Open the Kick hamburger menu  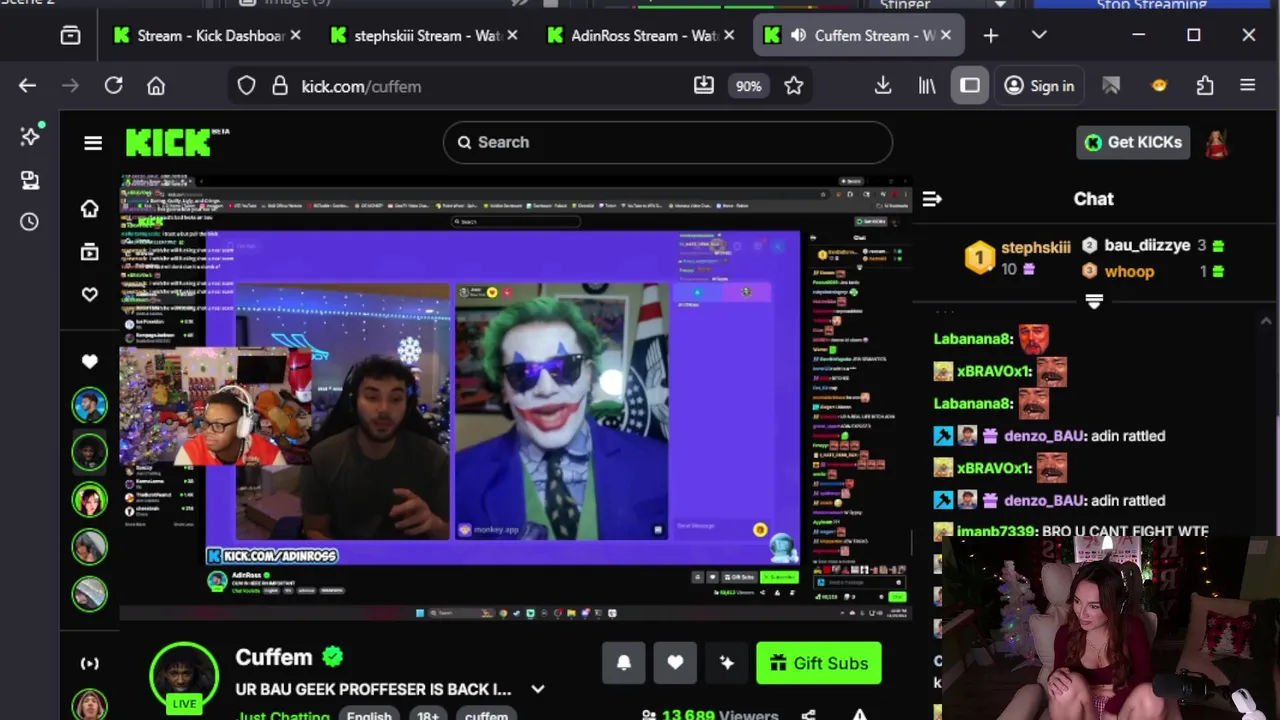93,143
